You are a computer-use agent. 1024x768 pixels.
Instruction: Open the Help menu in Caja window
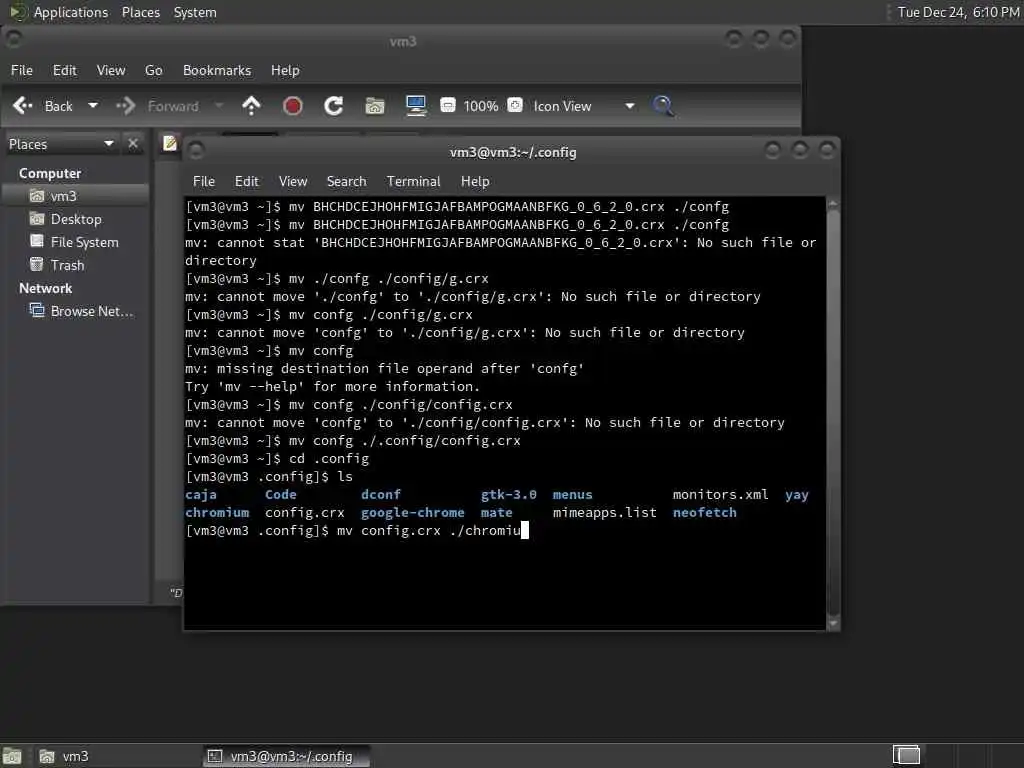click(x=285, y=71)
